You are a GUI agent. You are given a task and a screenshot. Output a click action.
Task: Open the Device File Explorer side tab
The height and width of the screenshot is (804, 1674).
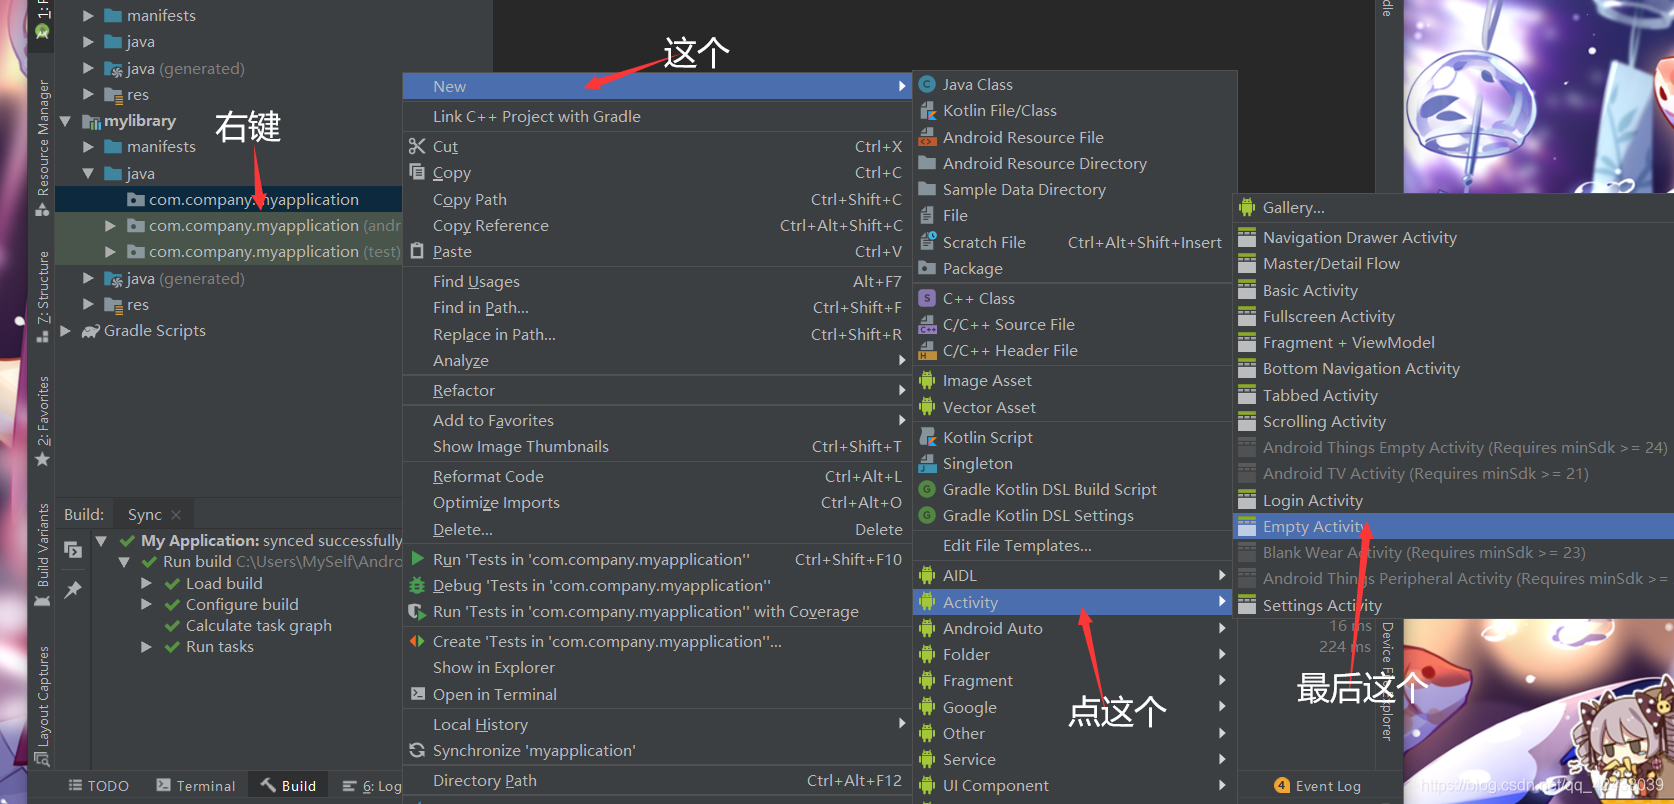pos(1387,681)
